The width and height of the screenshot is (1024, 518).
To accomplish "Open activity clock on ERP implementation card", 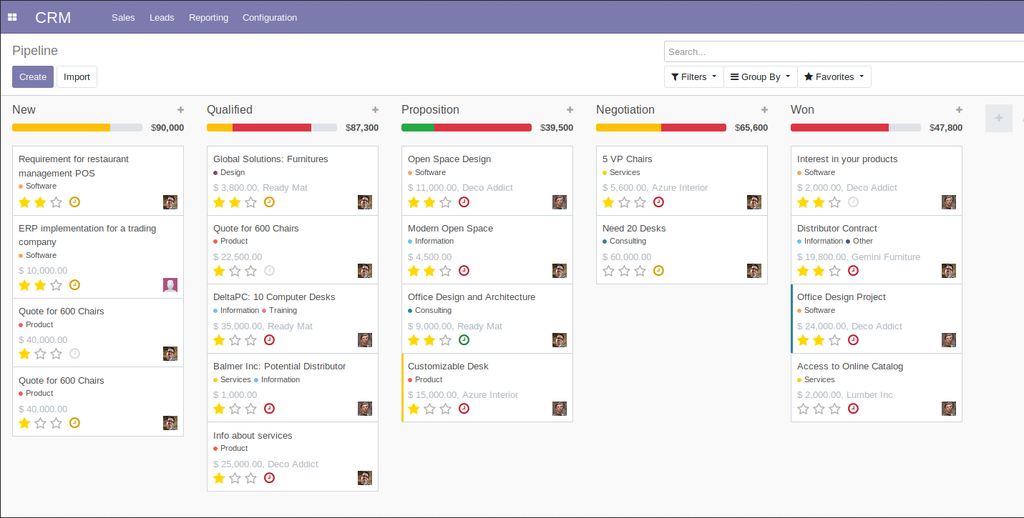I will (74, 285).
